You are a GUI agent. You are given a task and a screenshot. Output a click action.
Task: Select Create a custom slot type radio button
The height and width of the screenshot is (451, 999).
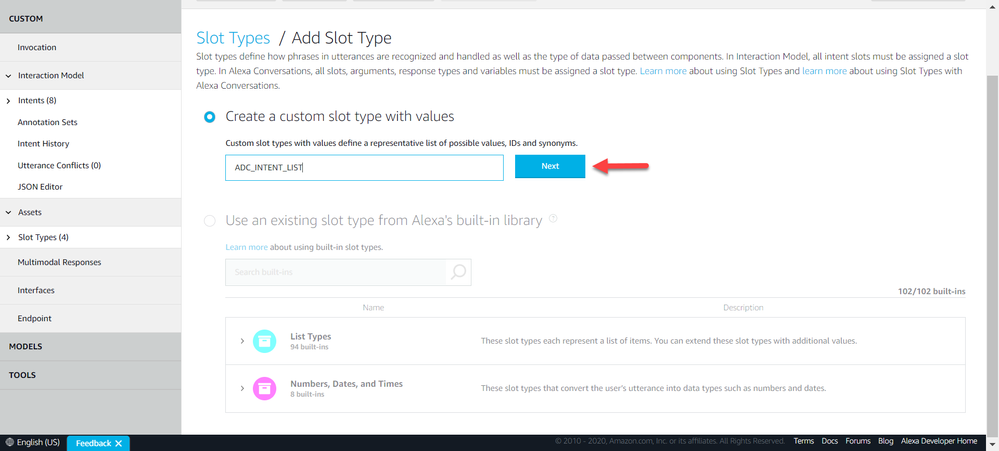(x=209, y=117)
